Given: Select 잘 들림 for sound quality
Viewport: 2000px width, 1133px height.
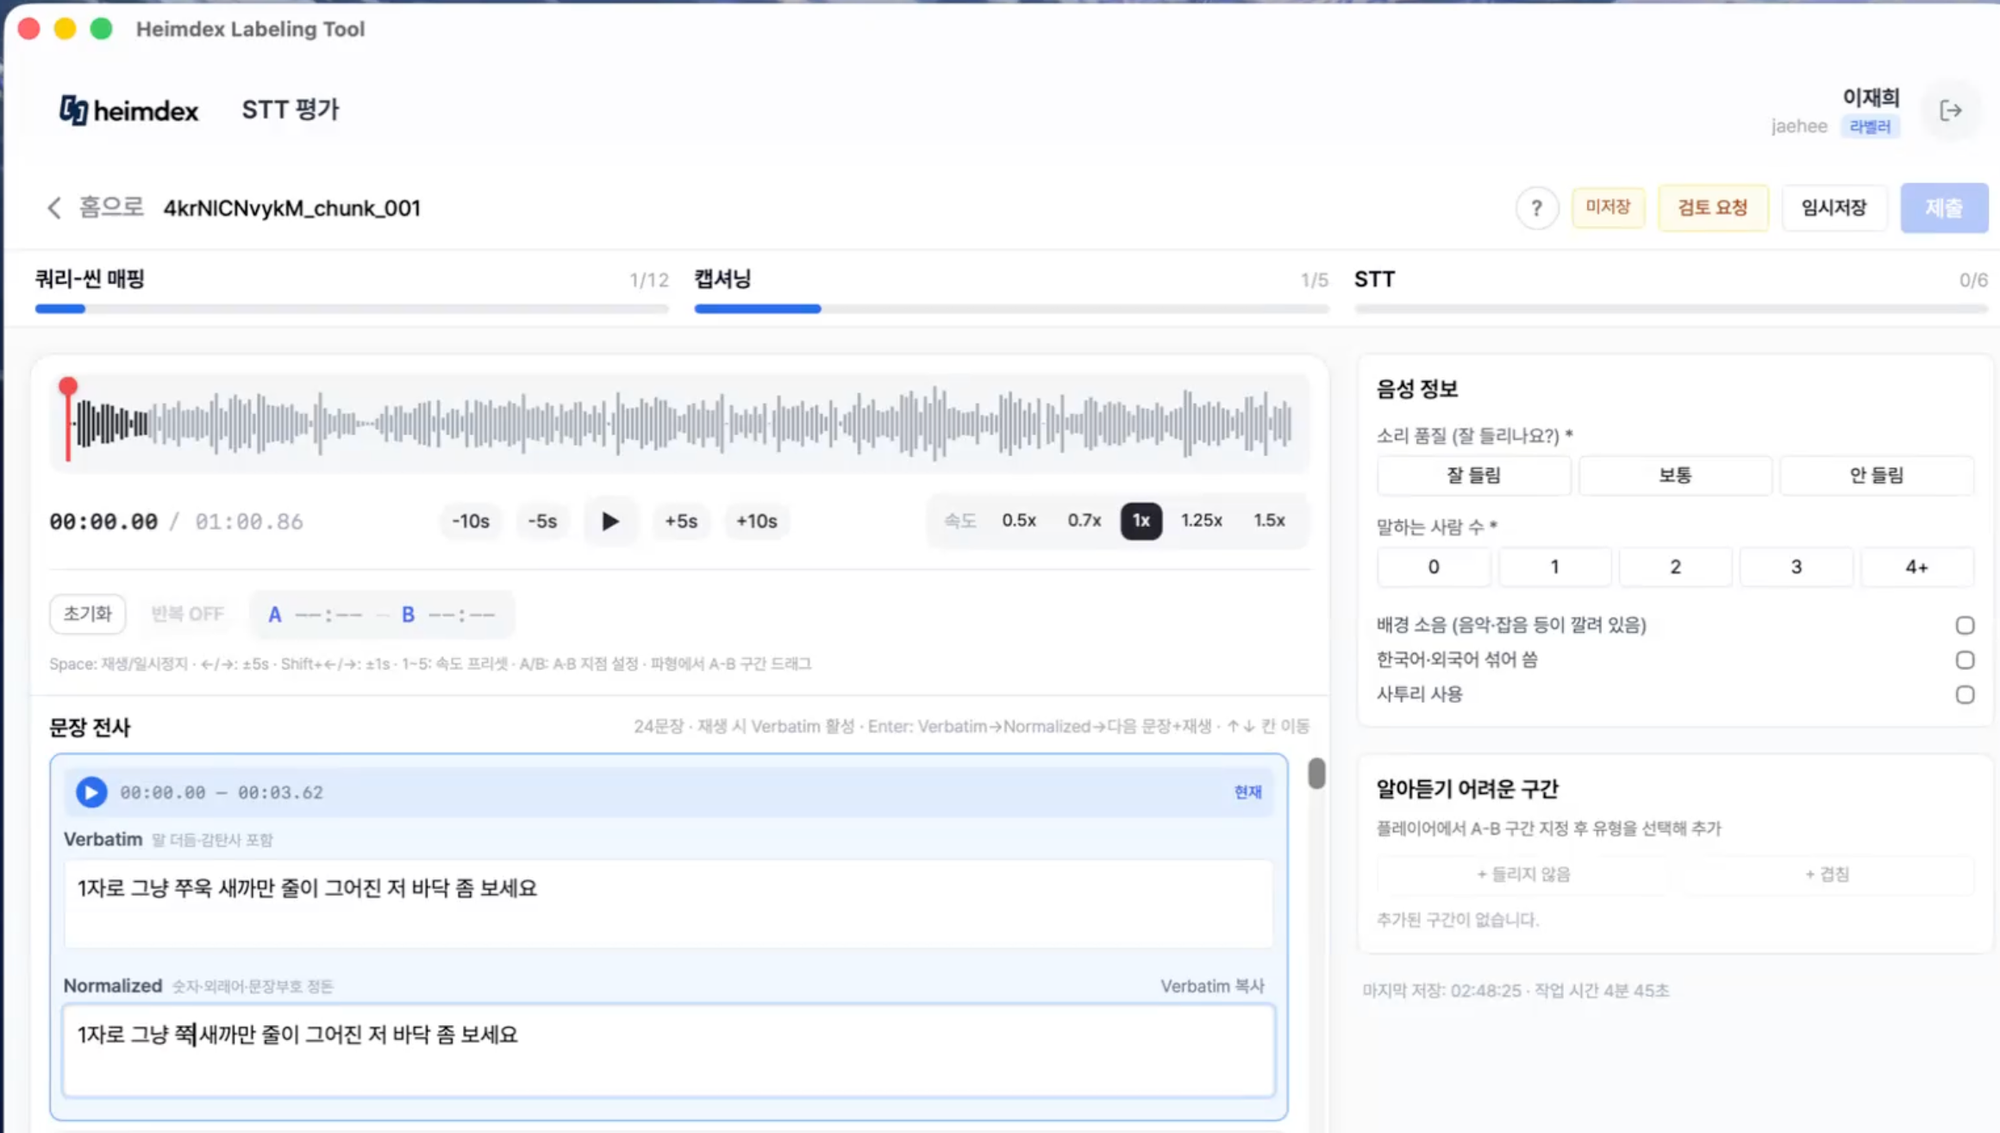Looking at the screenshot, I should [1473, 476].
